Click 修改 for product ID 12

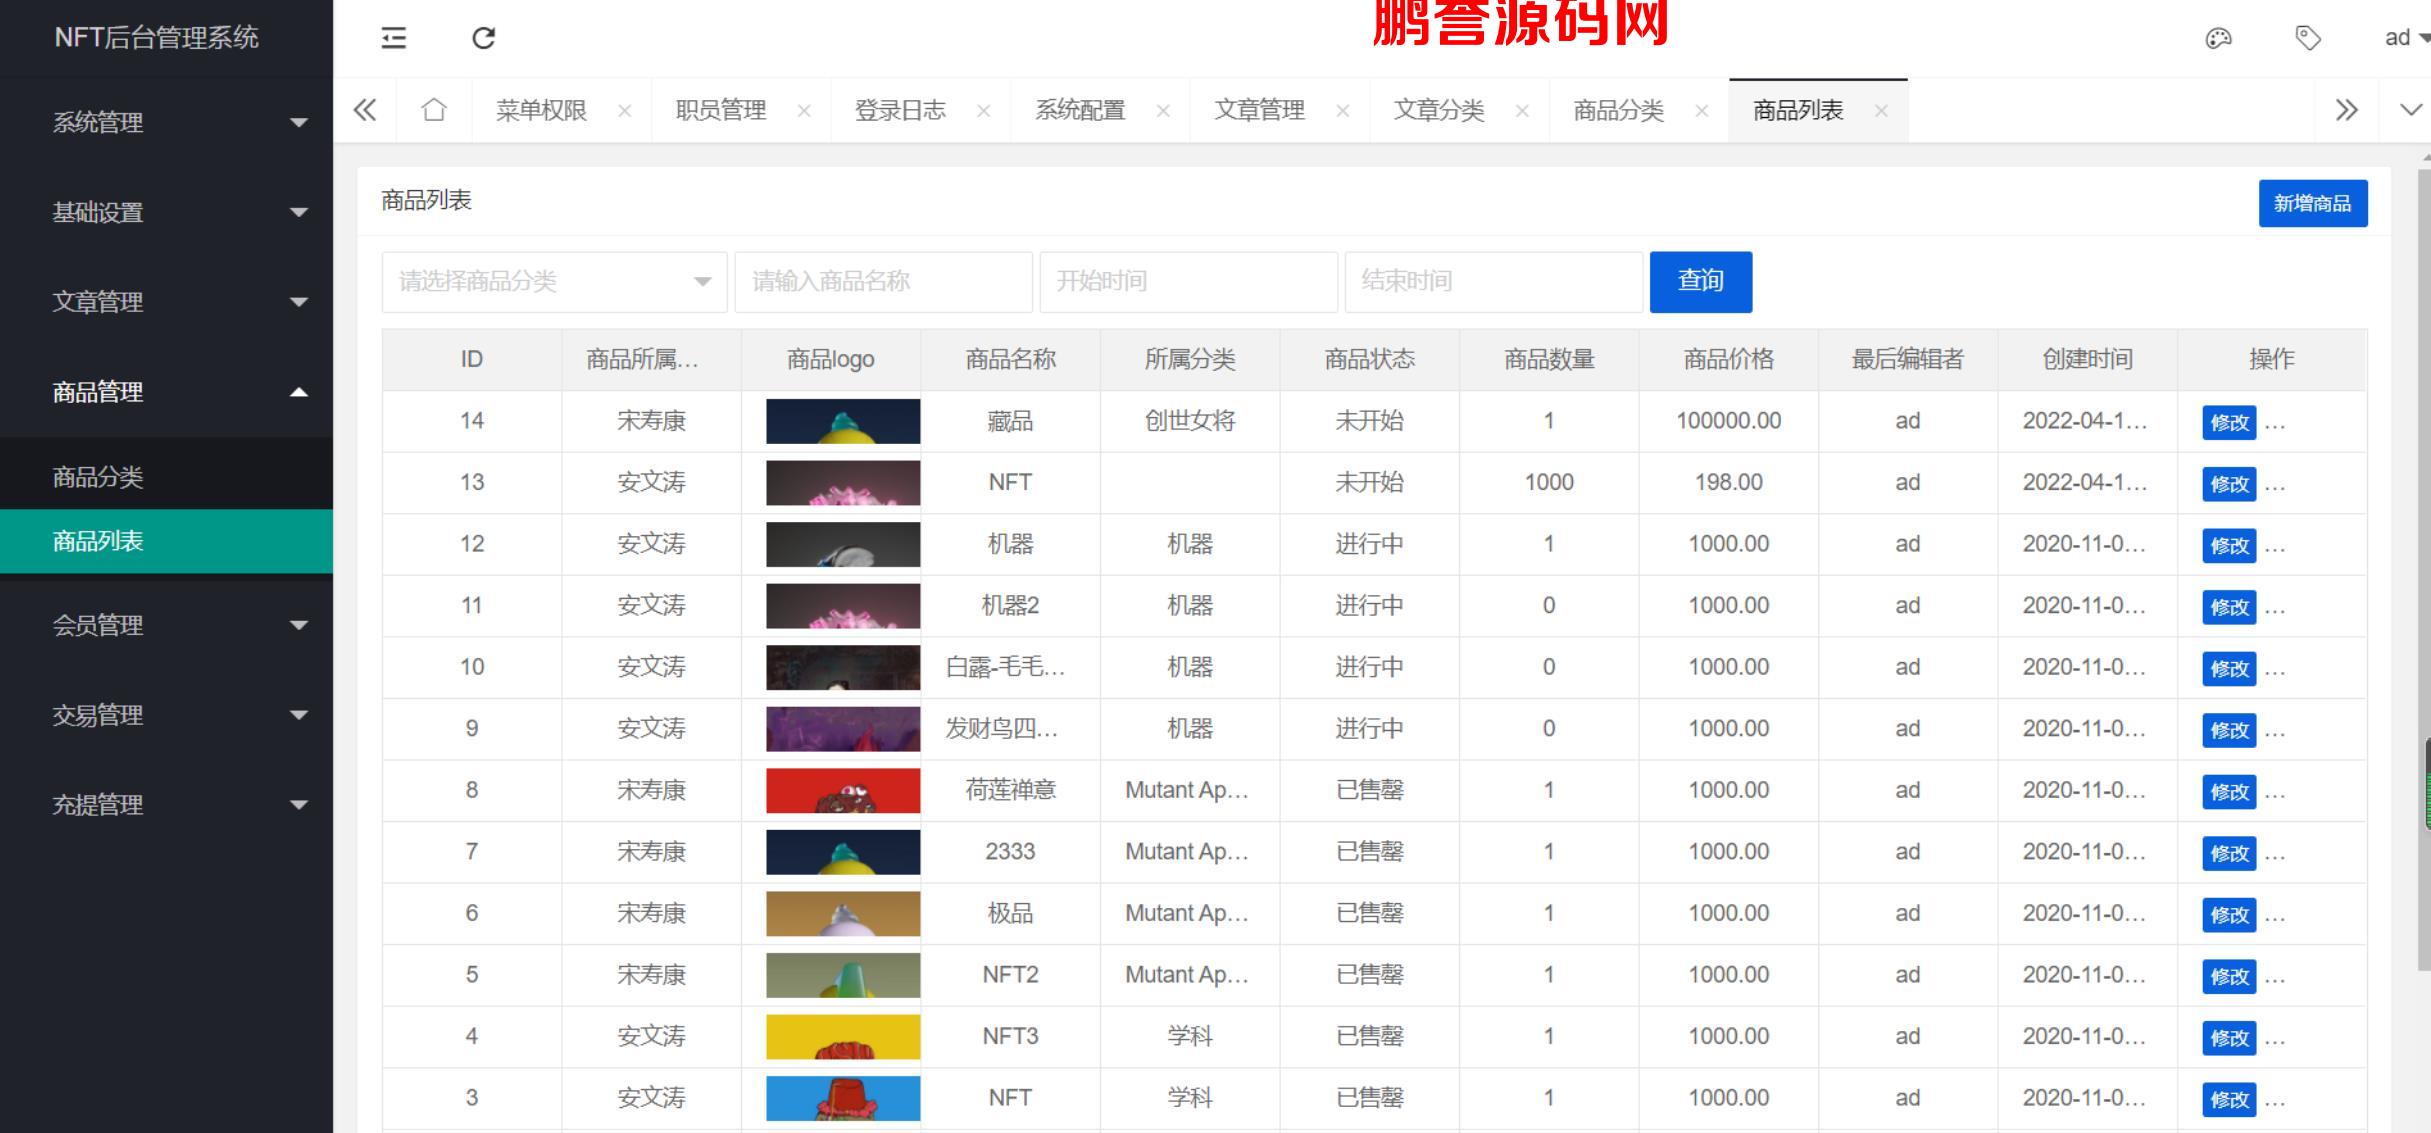(2229, 546)
